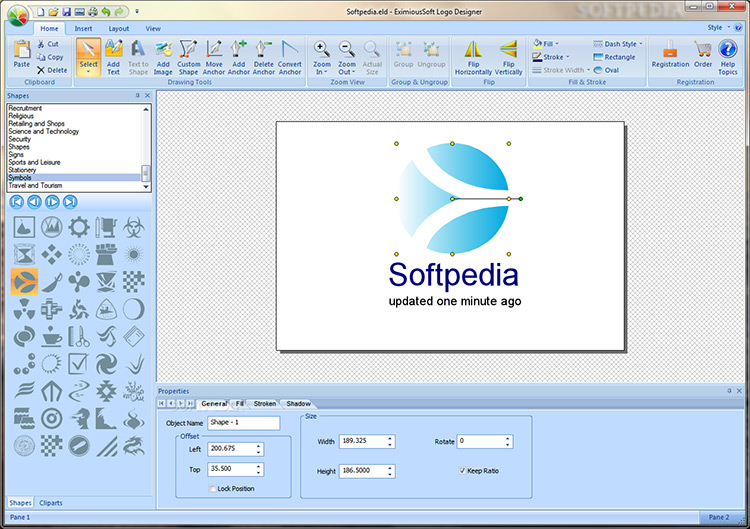The image size is (750, 529).
Task: Decrease the Top offset with spinner
Action: coord(258,472)
